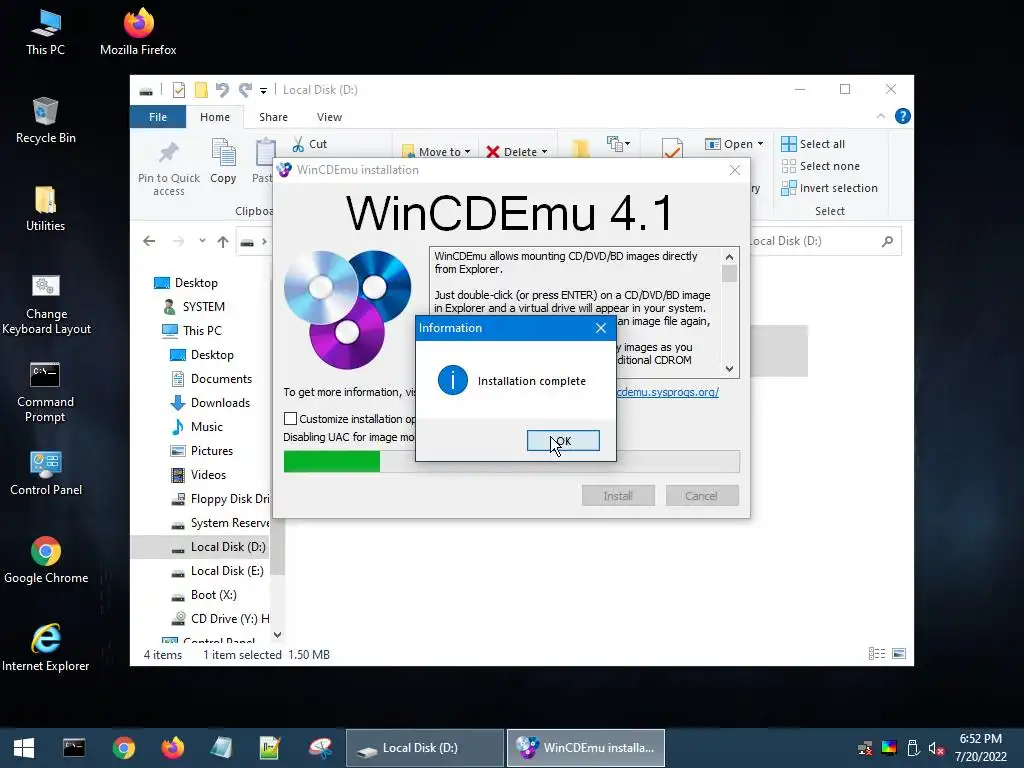Image resolution: width=1024 pixels, height=768 pixels.
Task: Collapse the ribbon with chevron
Action: [x=880, y=116]
